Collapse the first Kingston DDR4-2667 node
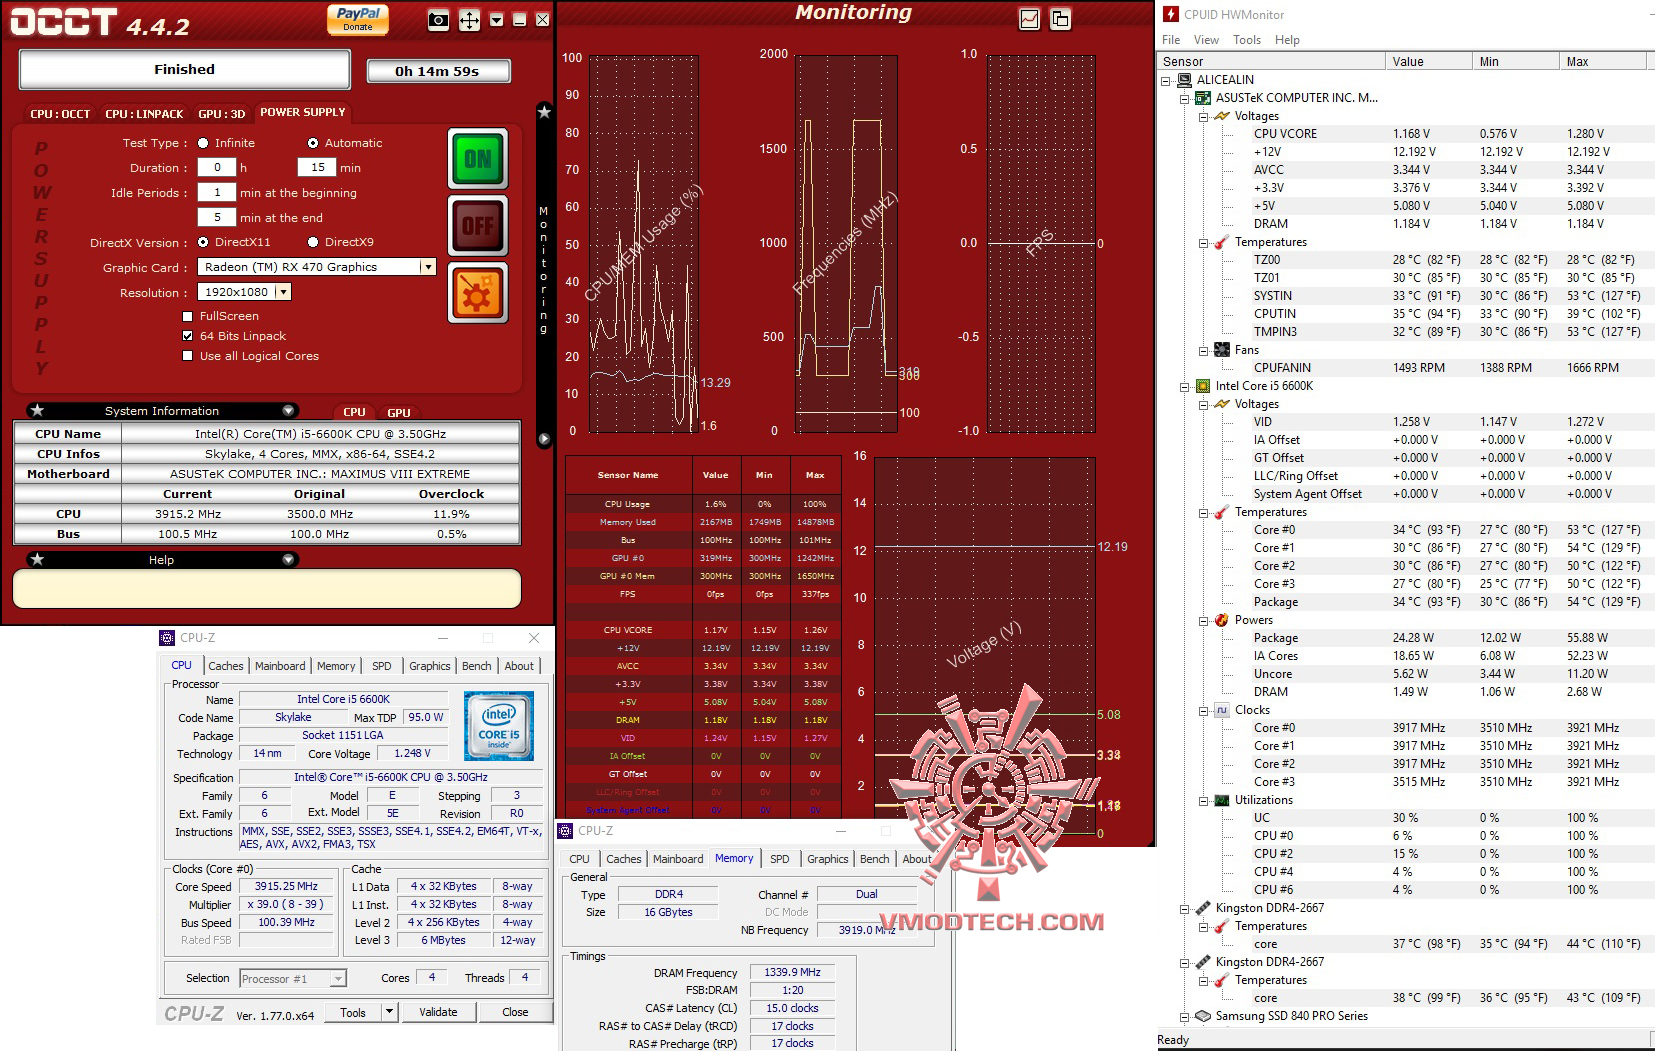The width and height of the screenshot is (1655, 1051). pos(1185,908)
